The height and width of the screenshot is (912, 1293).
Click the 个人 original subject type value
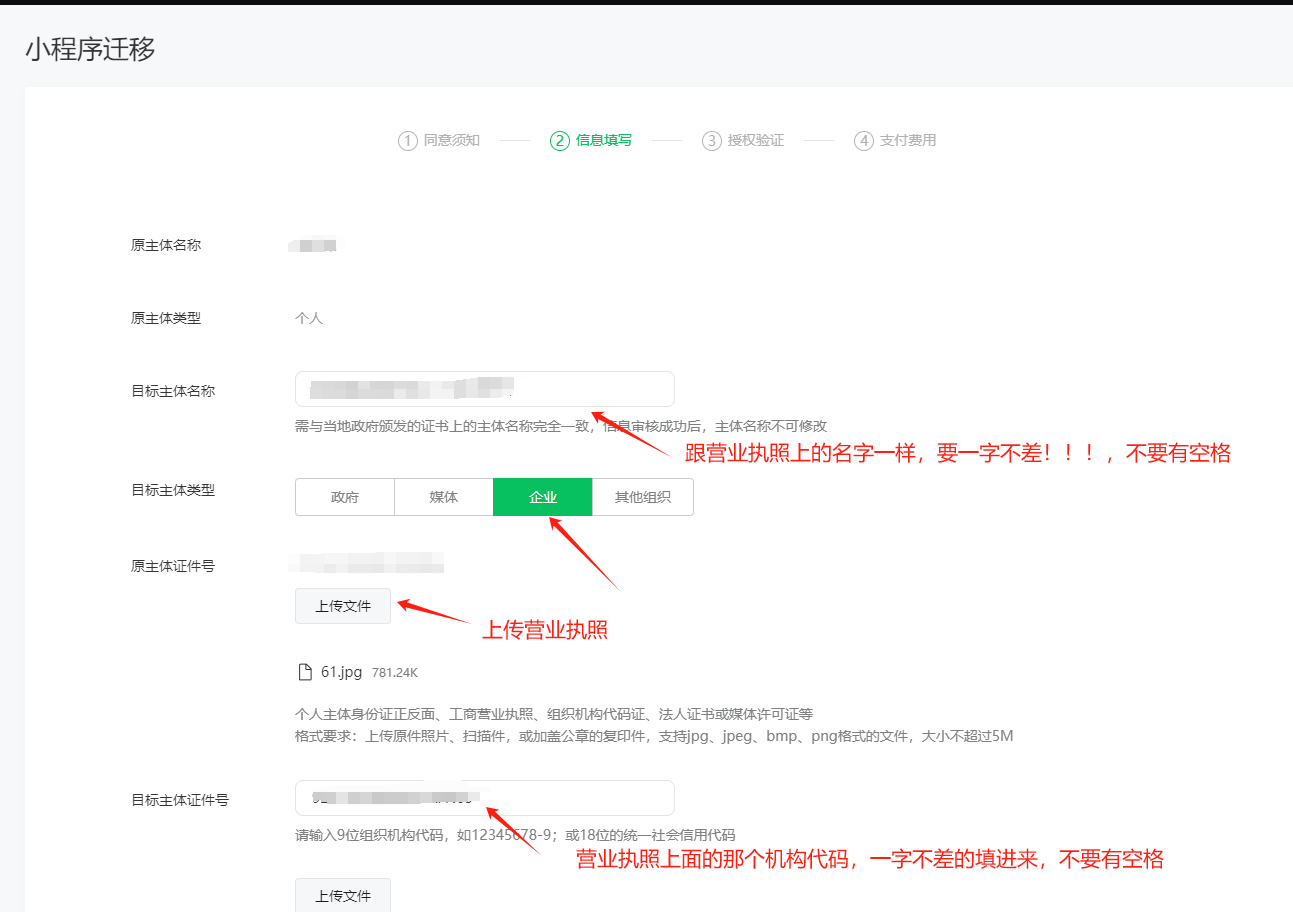point(308,318)
